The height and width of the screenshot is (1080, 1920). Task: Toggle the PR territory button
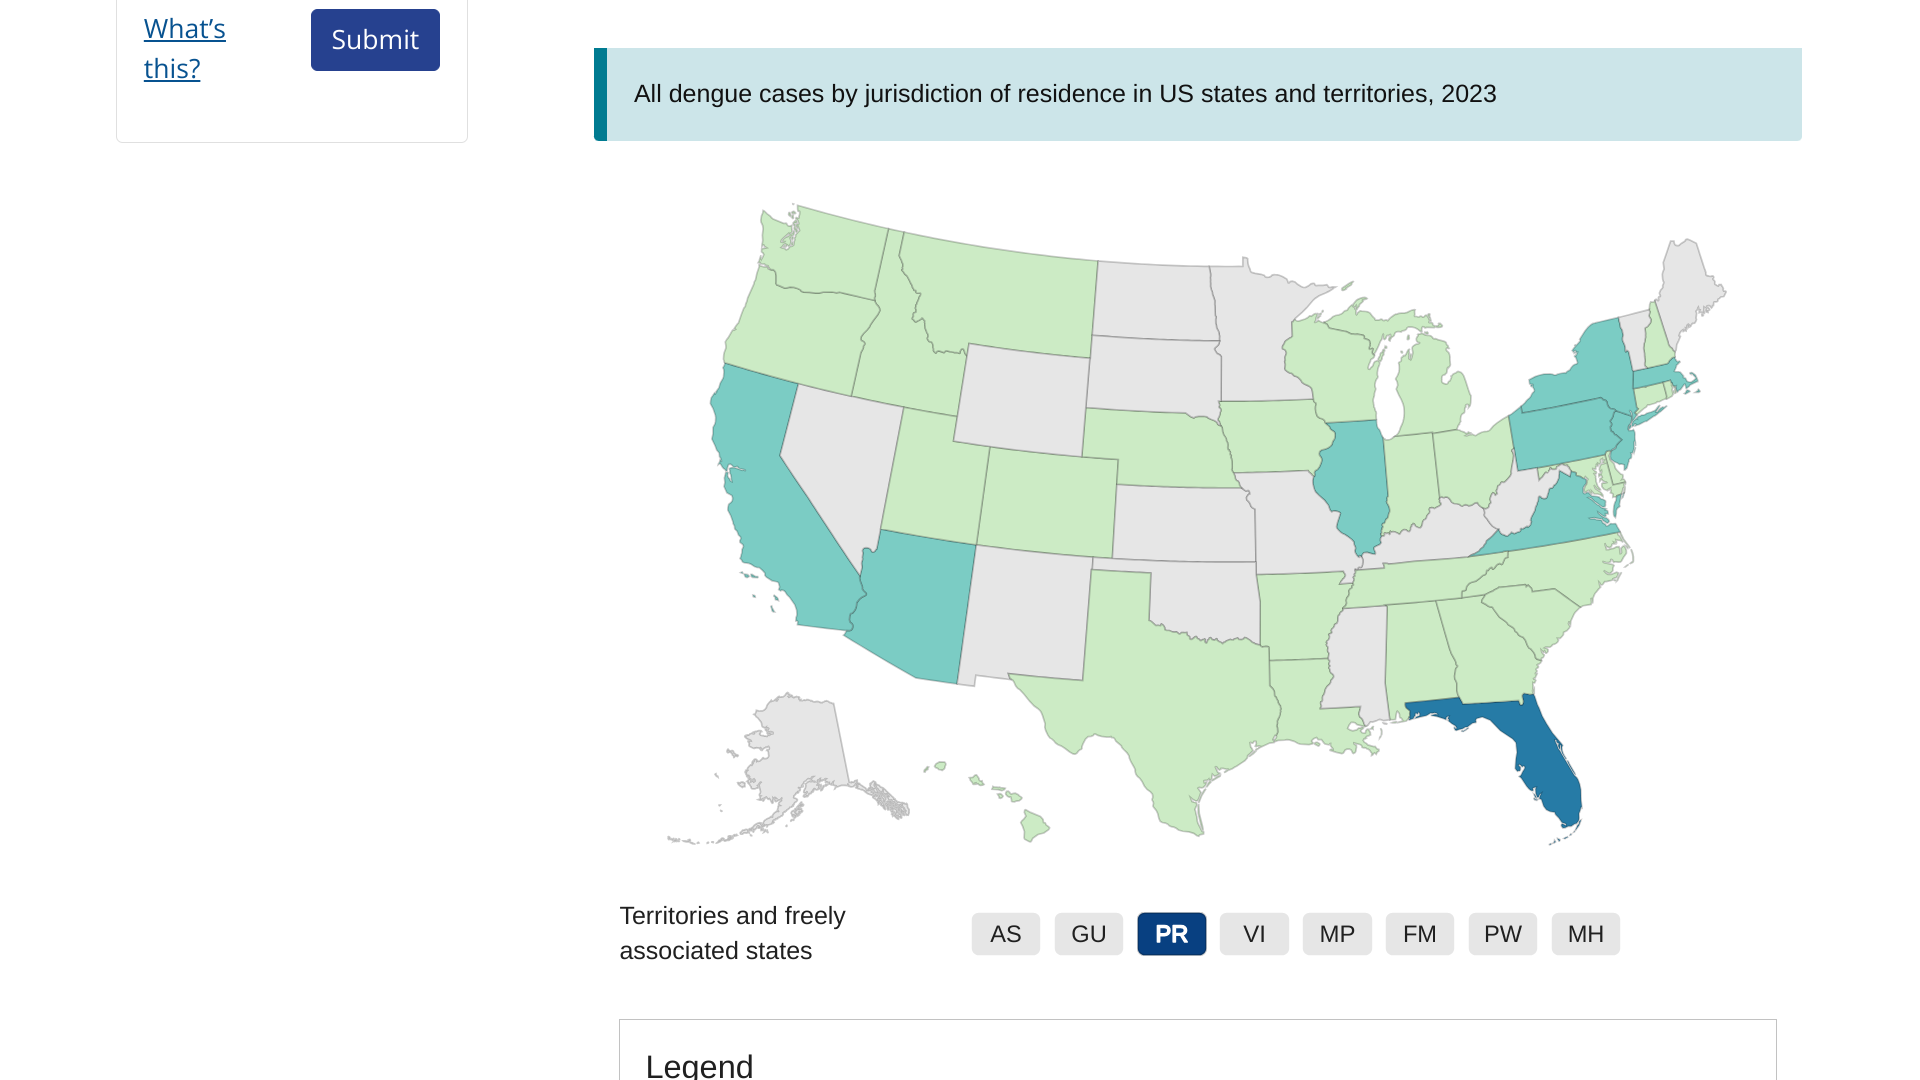click(1171, 934)
